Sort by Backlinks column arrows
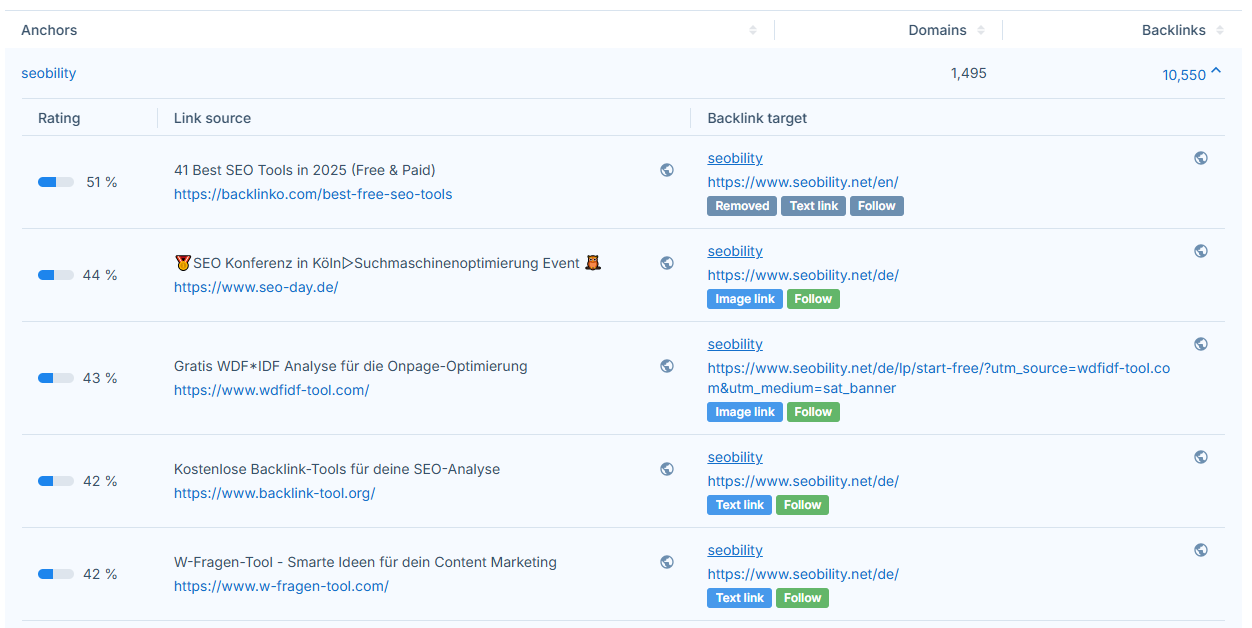Screen dimensions: 1252x628 (1220, 30)
